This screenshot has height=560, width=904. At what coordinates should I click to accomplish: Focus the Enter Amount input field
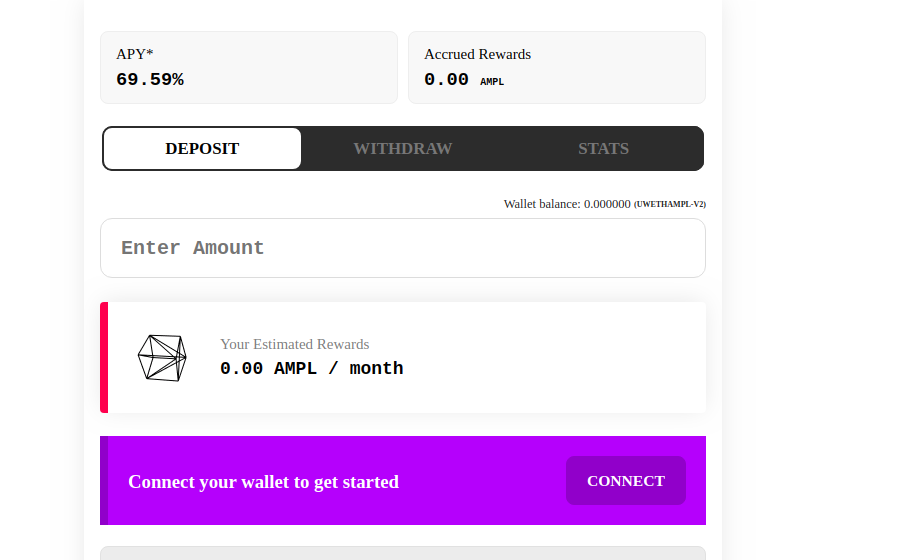tap(402, 248)
